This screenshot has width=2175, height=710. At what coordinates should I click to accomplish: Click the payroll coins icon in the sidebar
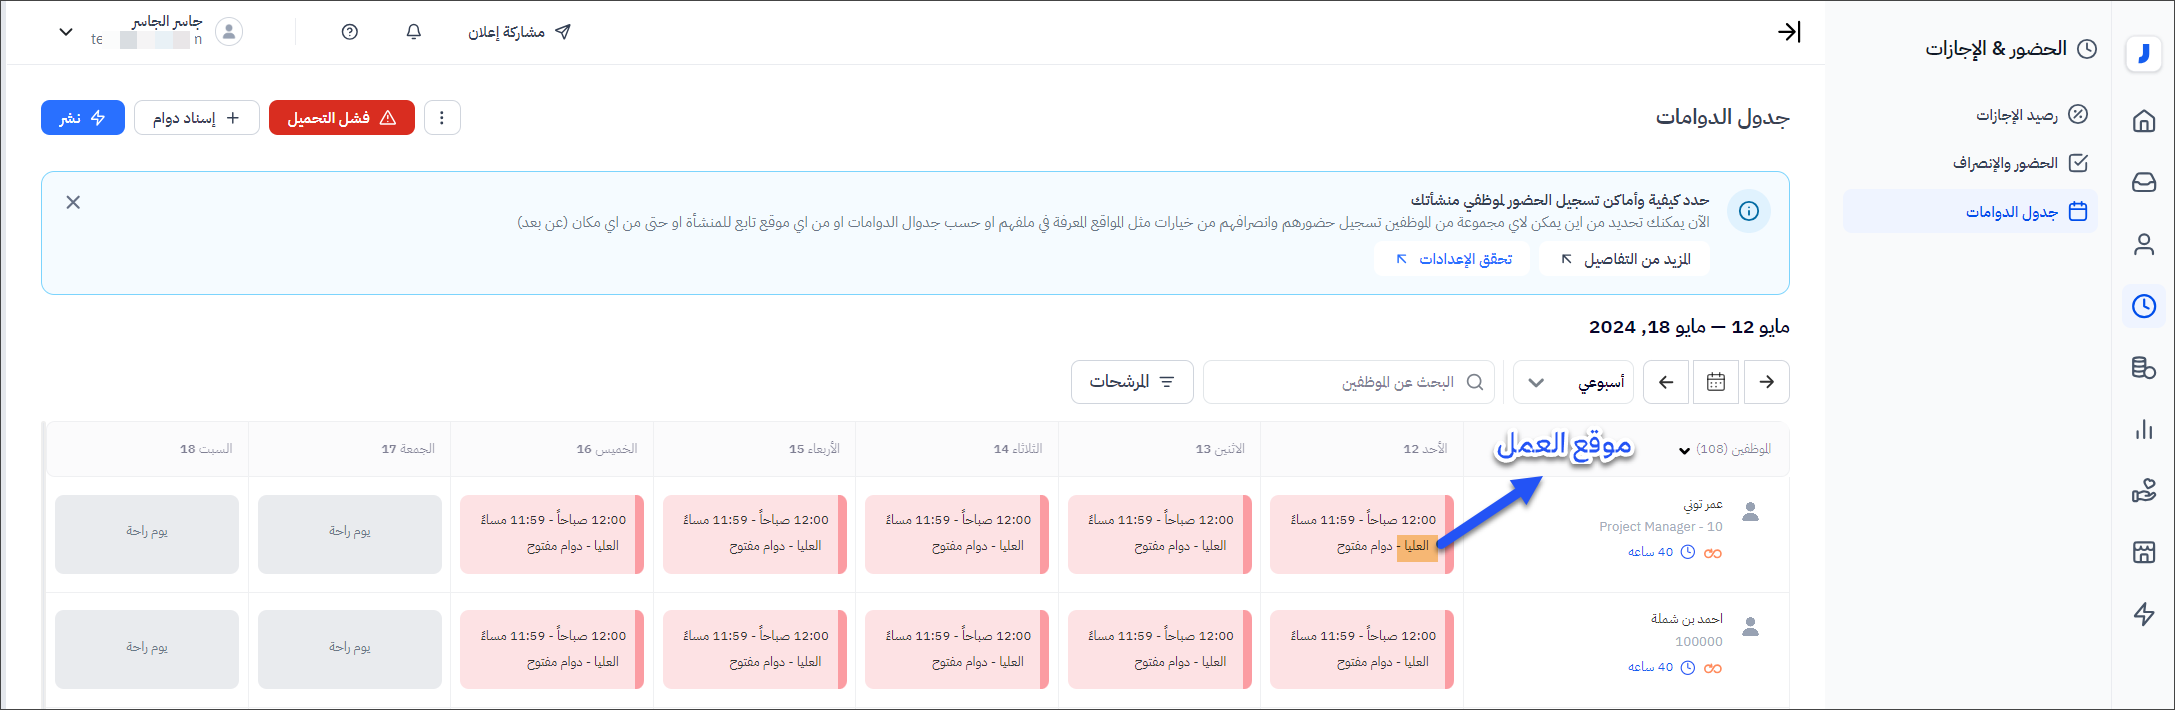[2143, 368]
